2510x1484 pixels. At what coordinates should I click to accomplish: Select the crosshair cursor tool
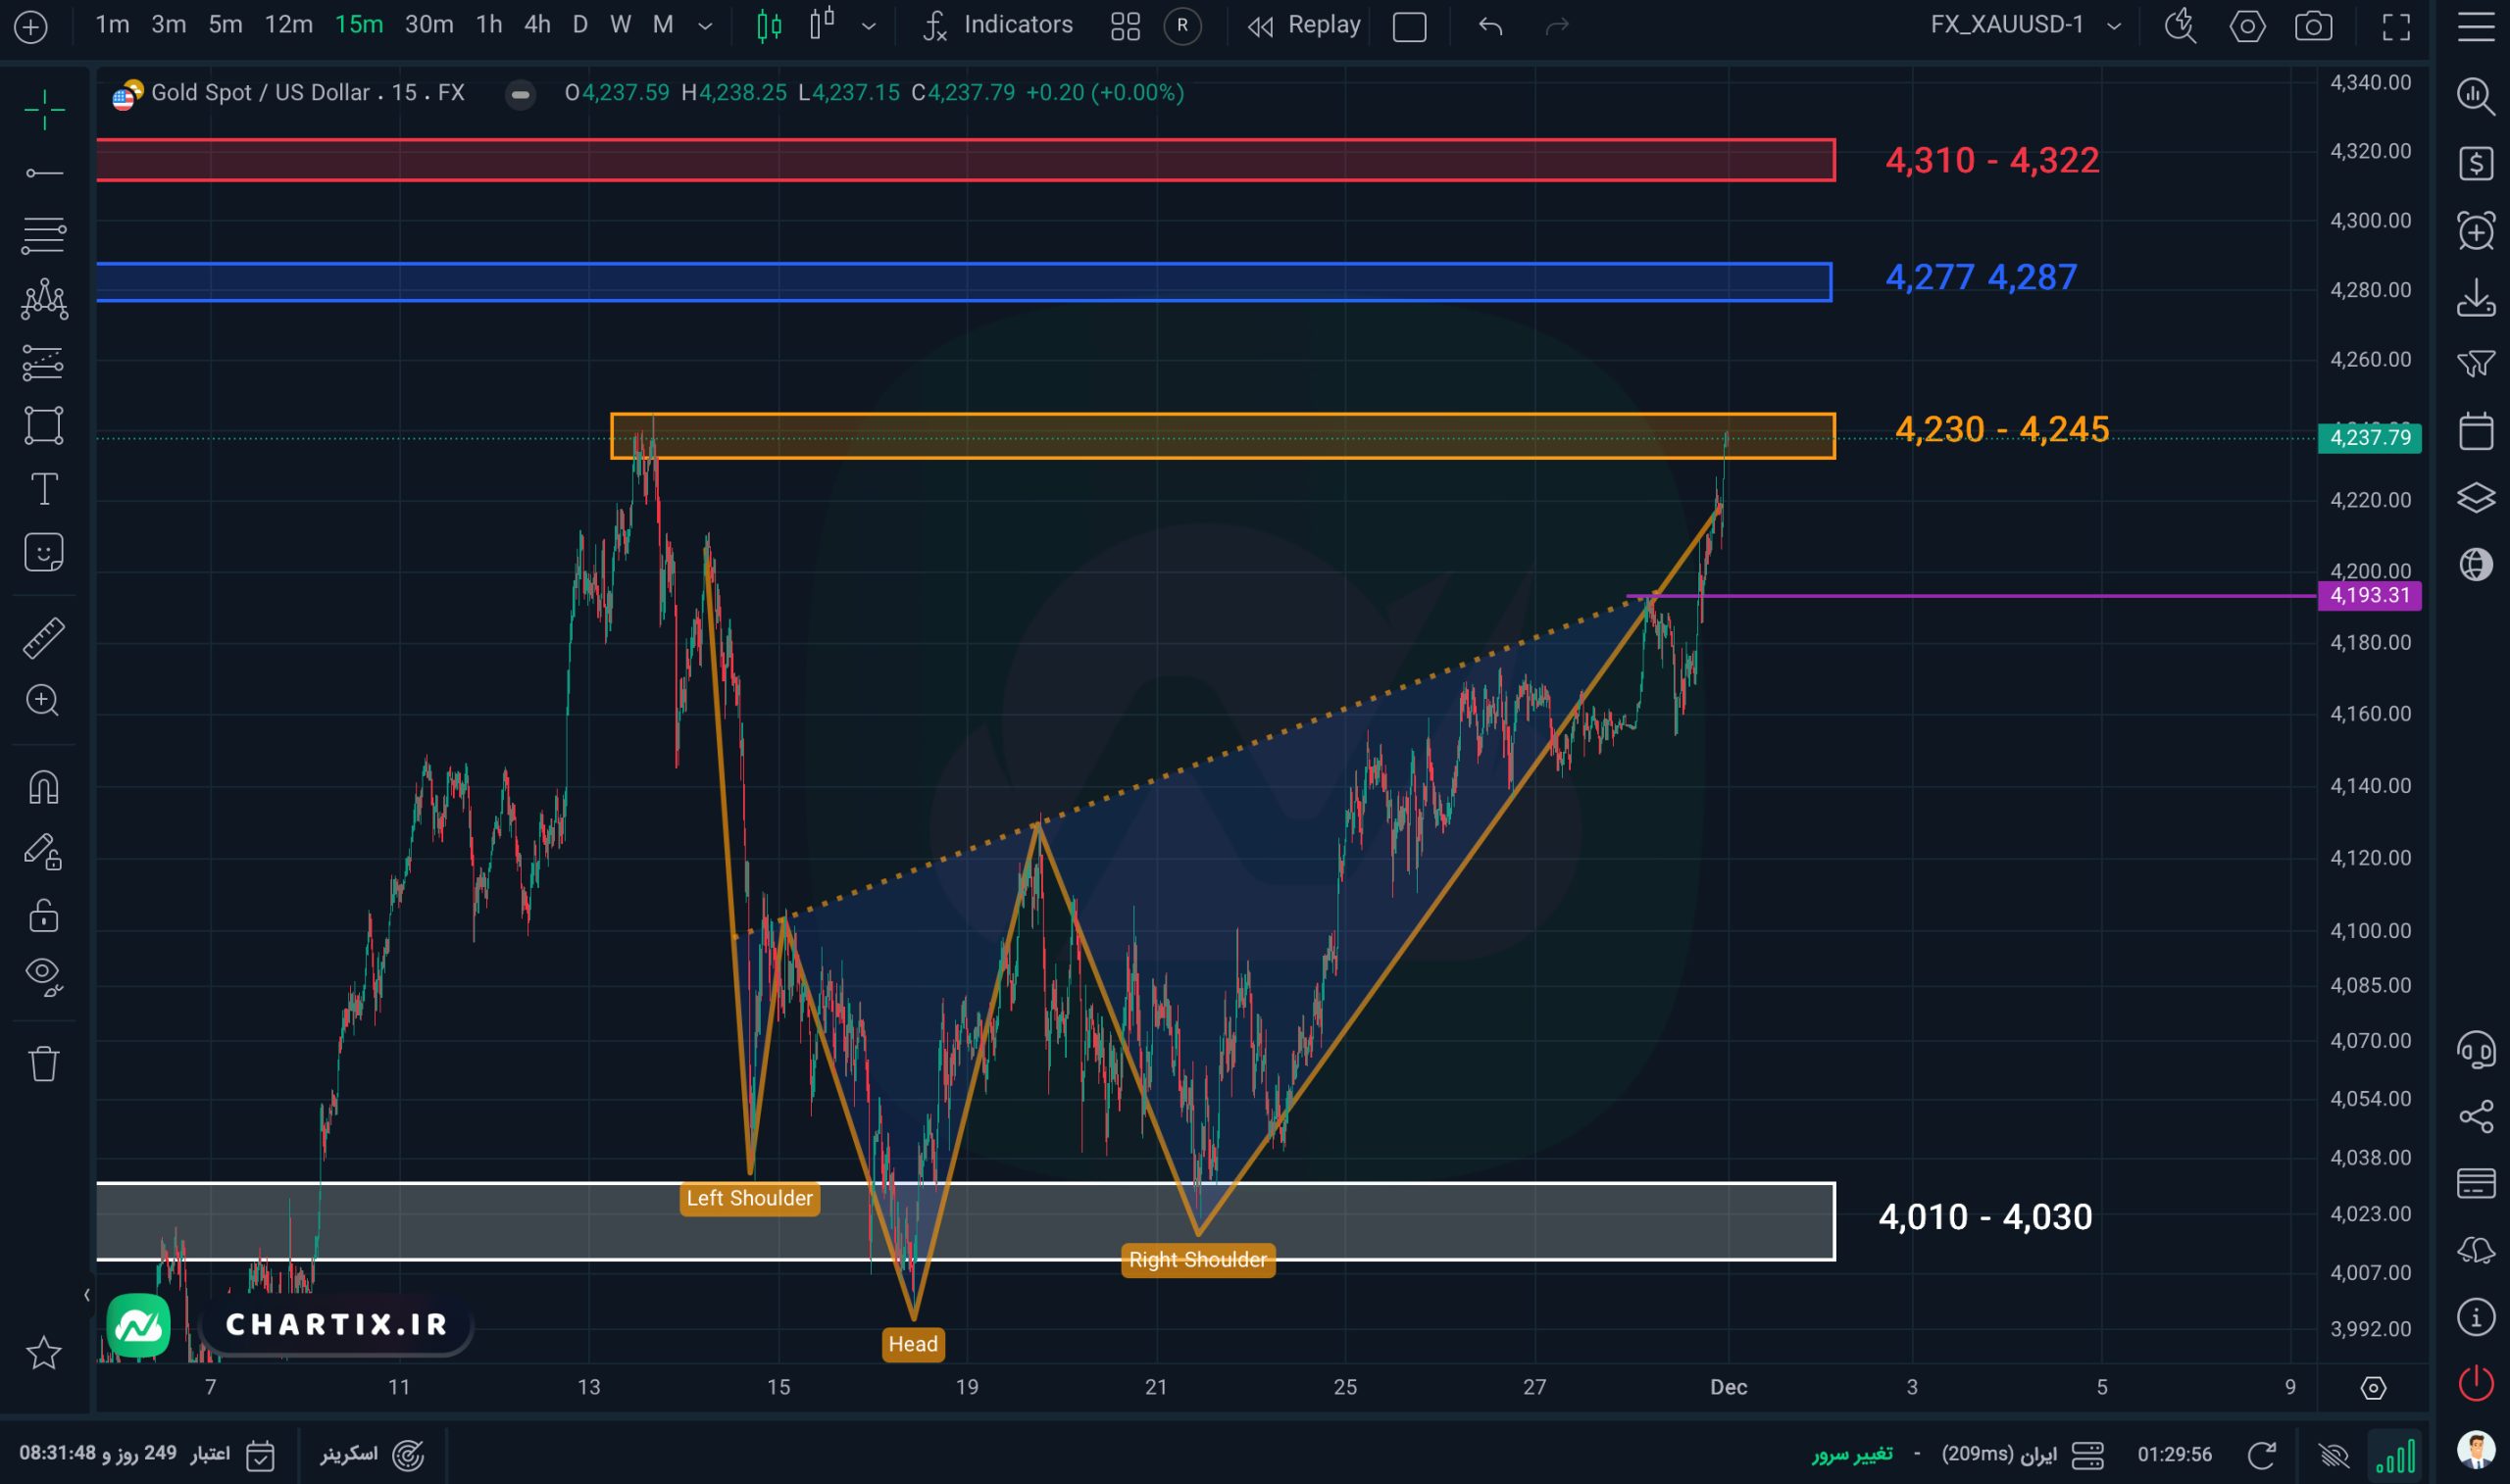coord(44,109)
